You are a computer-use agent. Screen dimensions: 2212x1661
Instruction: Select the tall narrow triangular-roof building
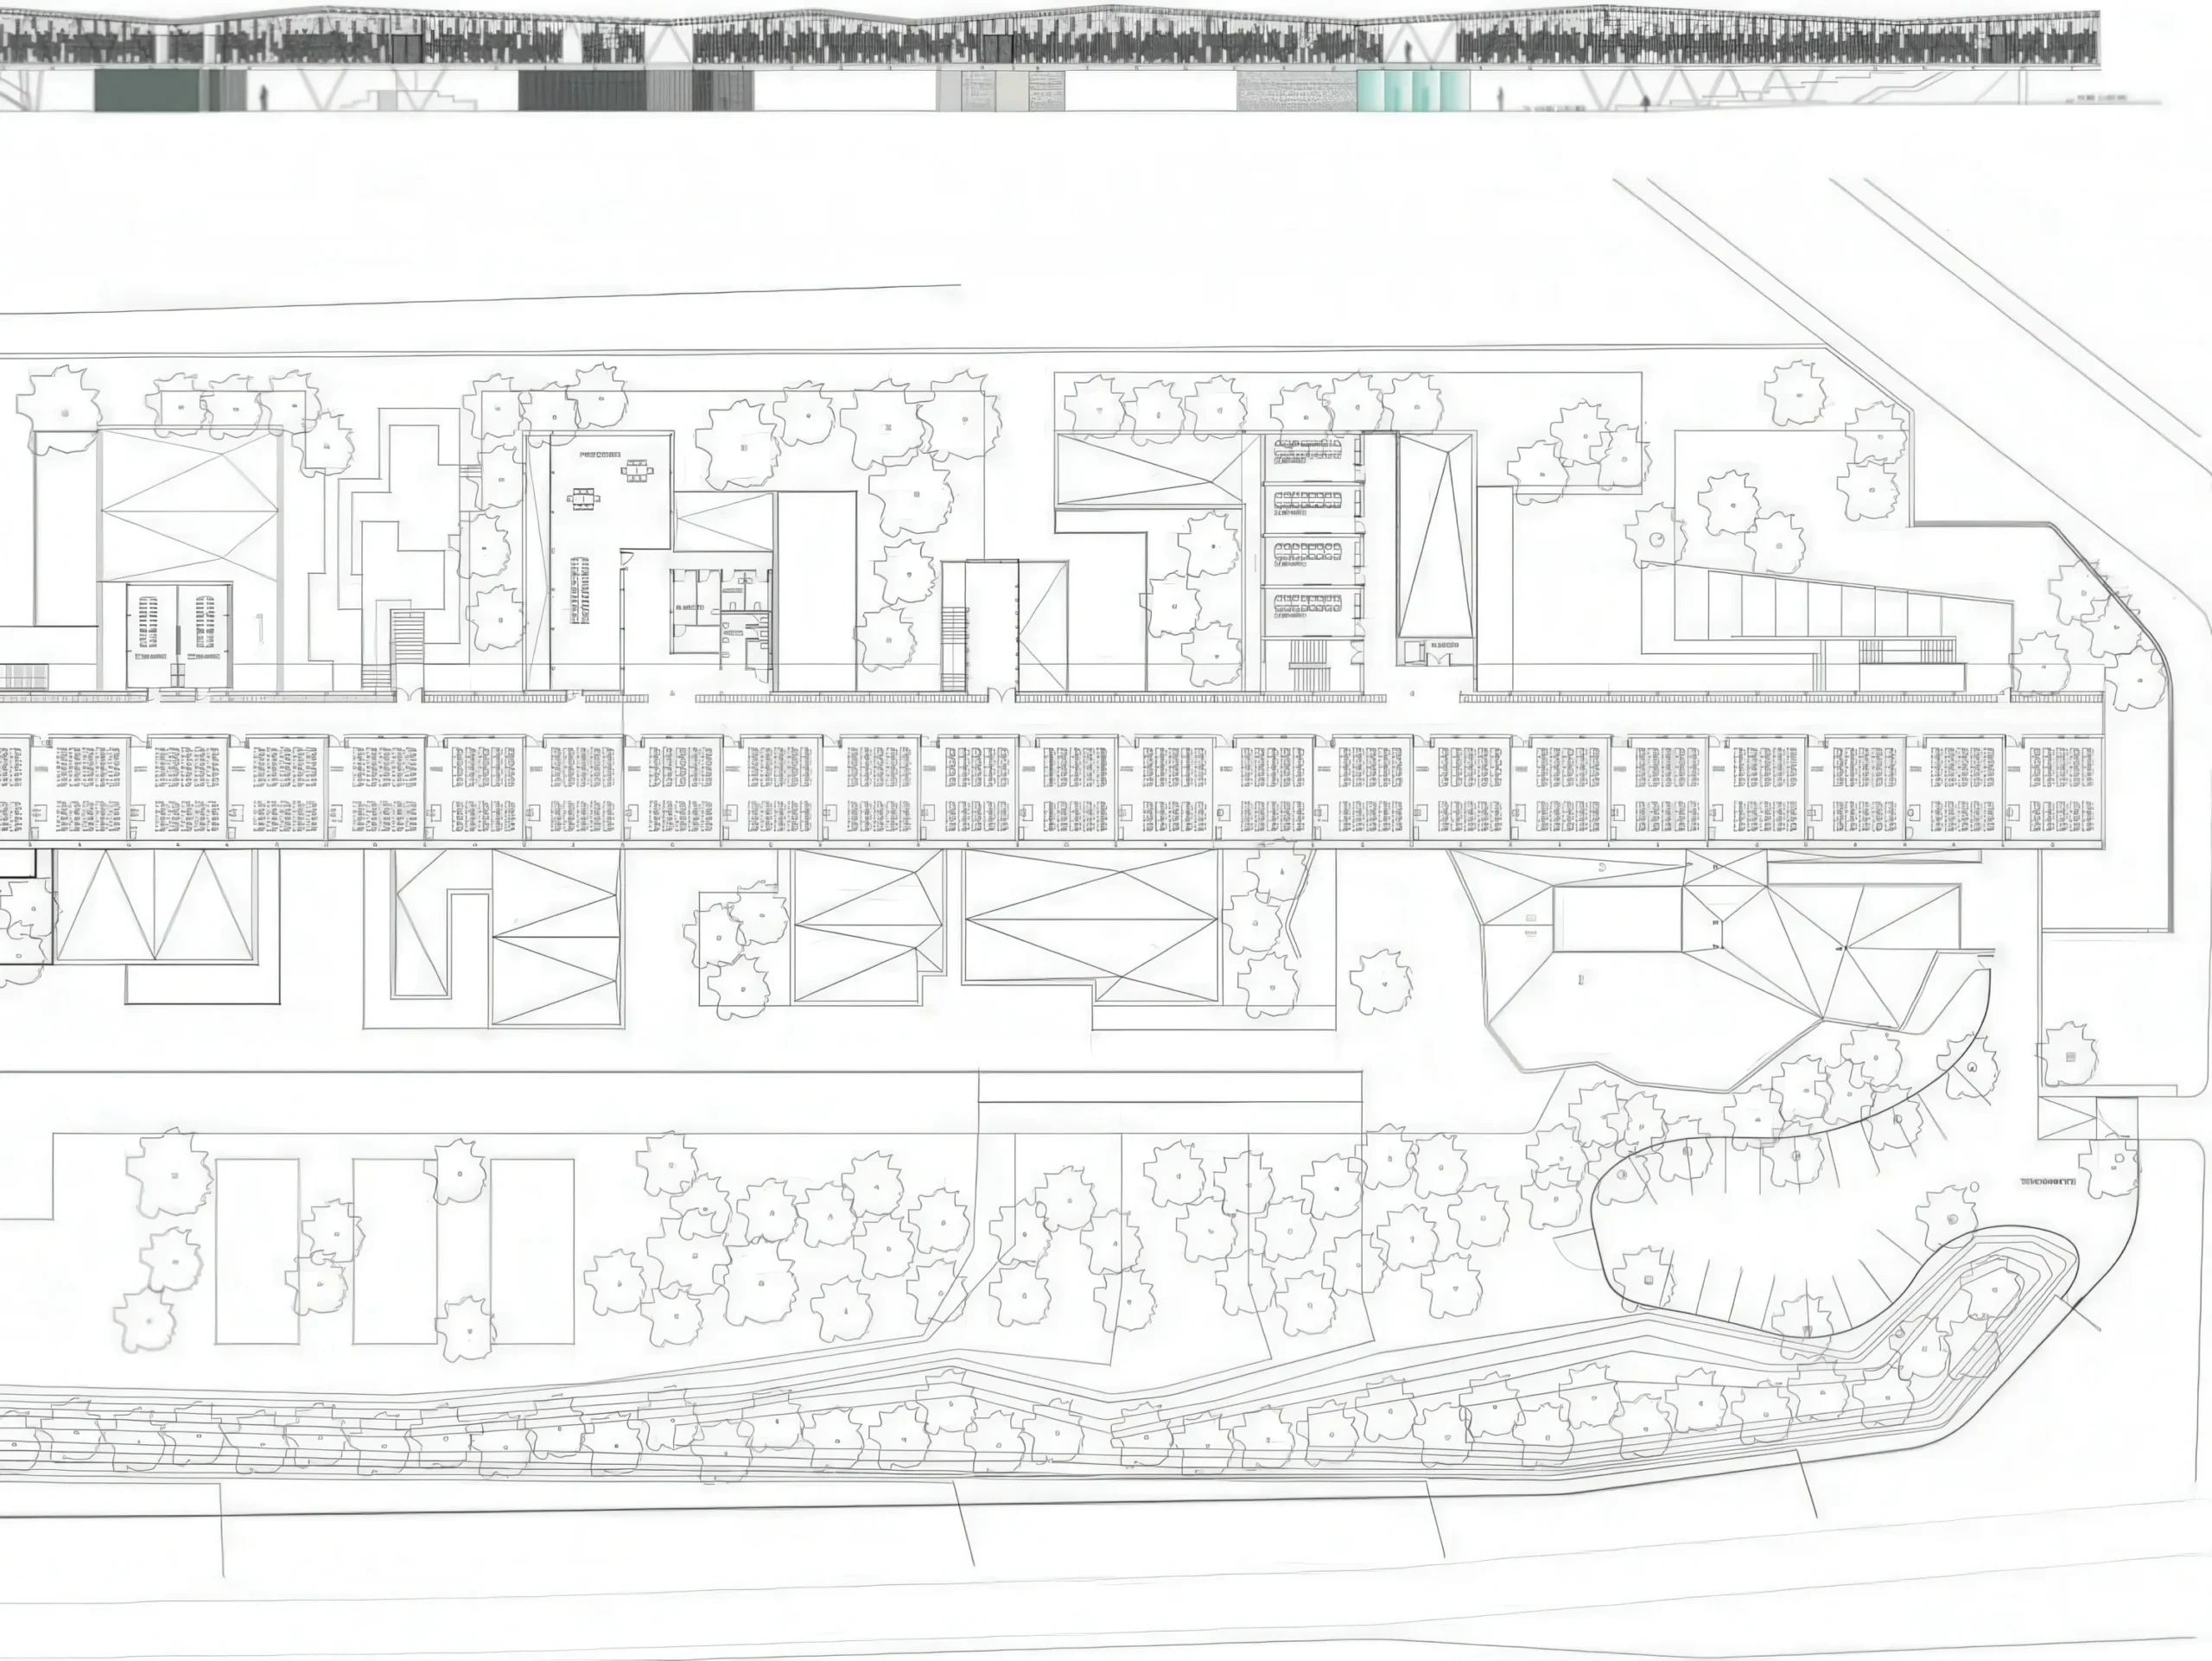[x=1437, y=535]
